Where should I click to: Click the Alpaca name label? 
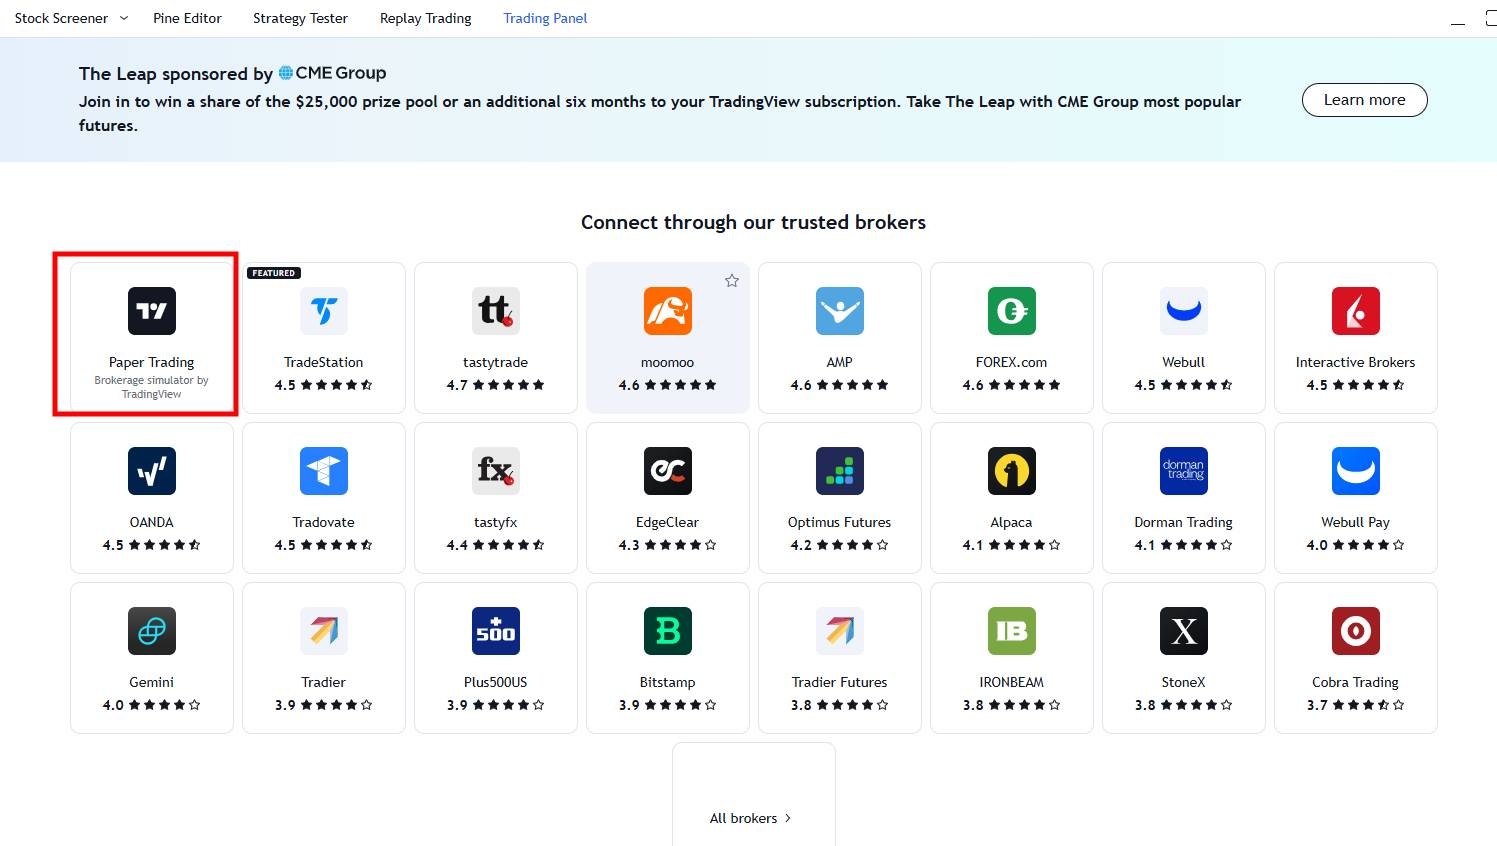click(x=1012, y=522)
